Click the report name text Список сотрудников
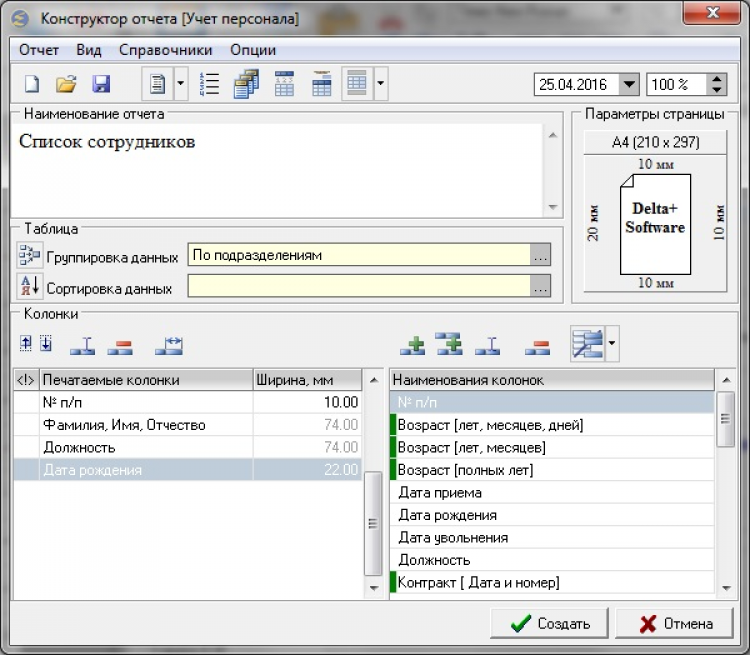Viewport: 750px width, 655px height. pyautogui.click(x=107, y=142)
